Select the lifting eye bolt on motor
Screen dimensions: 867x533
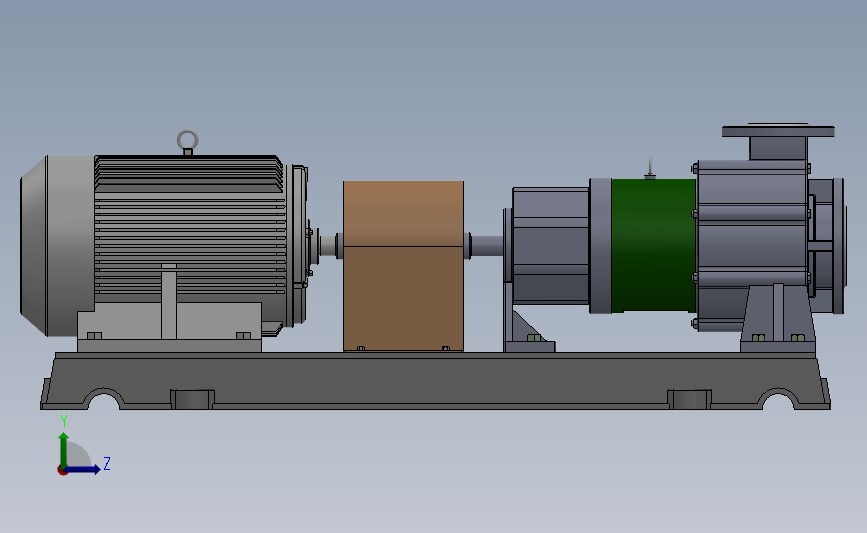pyautogui.click(x=187, y=142)
